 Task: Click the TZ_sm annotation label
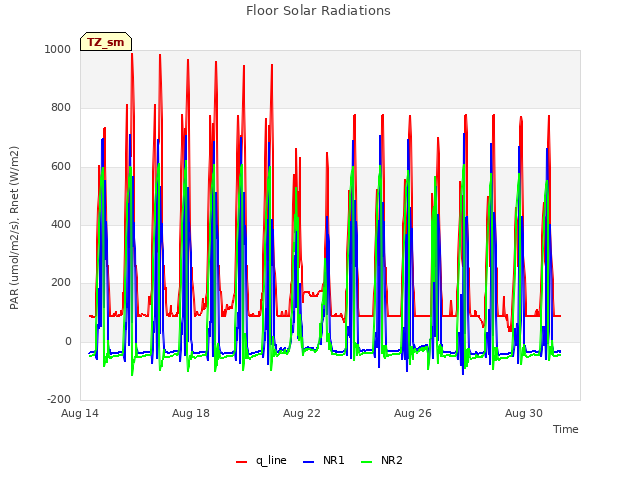click(106, 42)
